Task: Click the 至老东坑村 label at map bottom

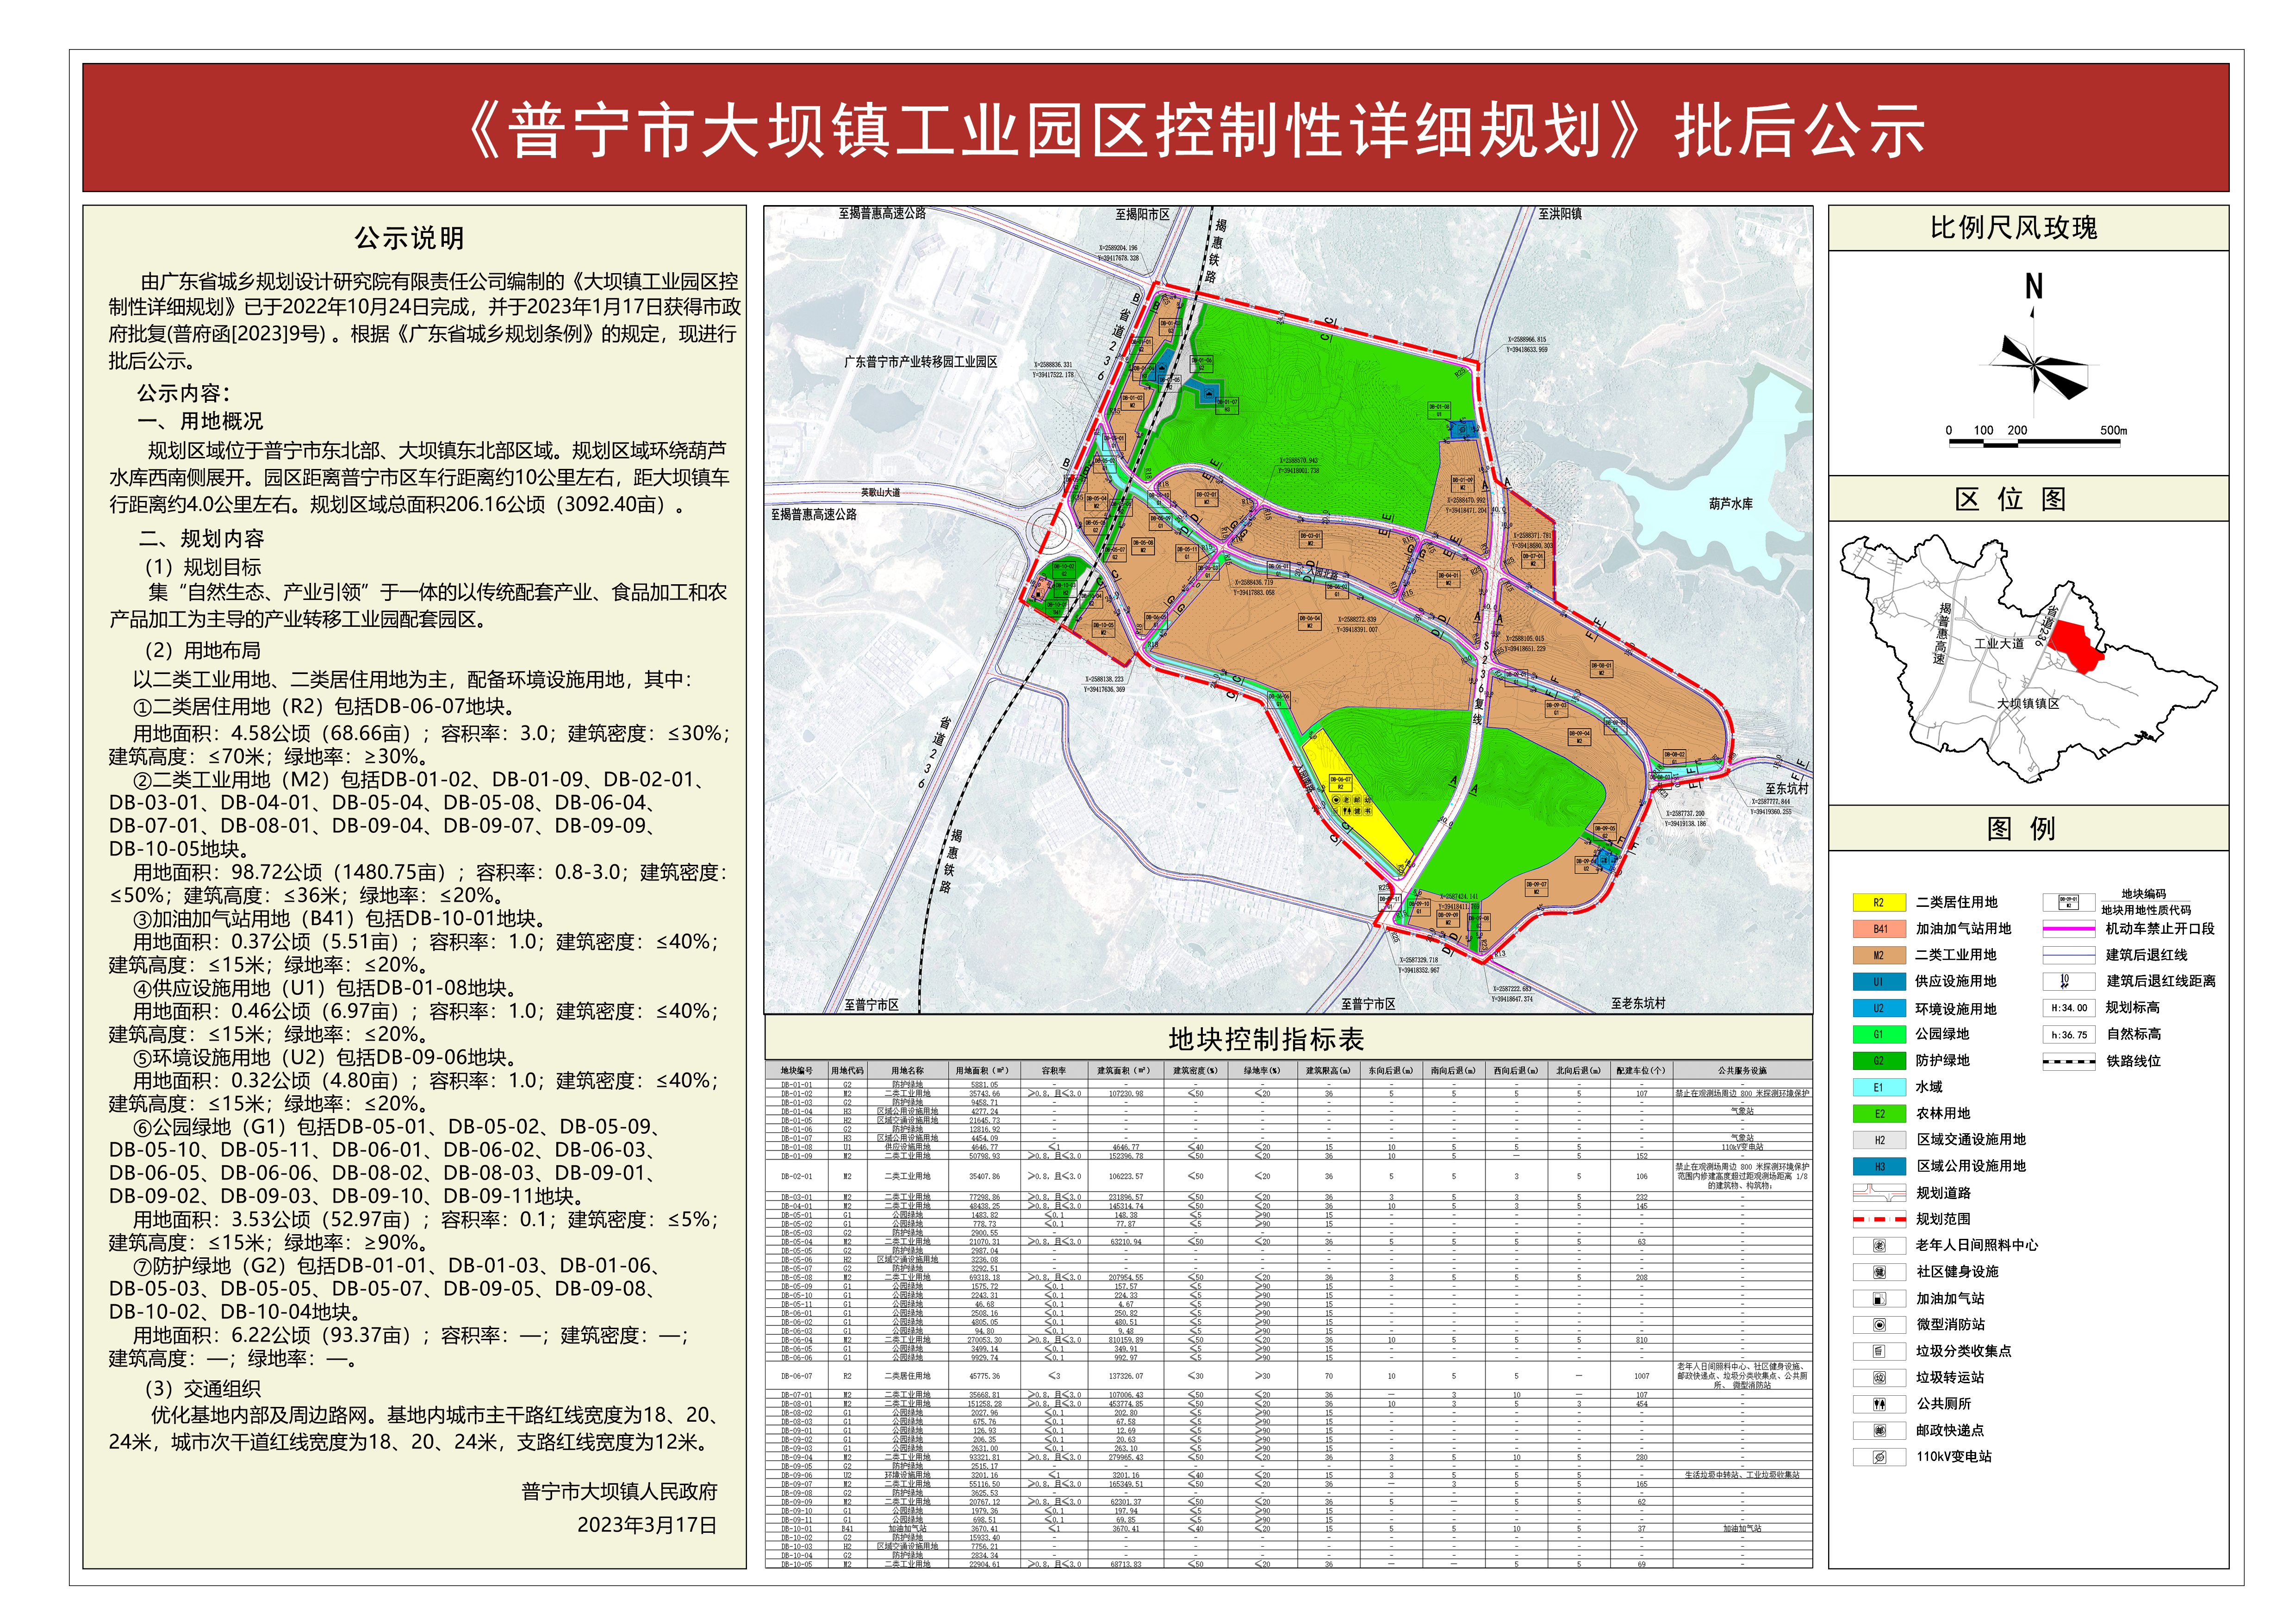Action: 1638,1003
